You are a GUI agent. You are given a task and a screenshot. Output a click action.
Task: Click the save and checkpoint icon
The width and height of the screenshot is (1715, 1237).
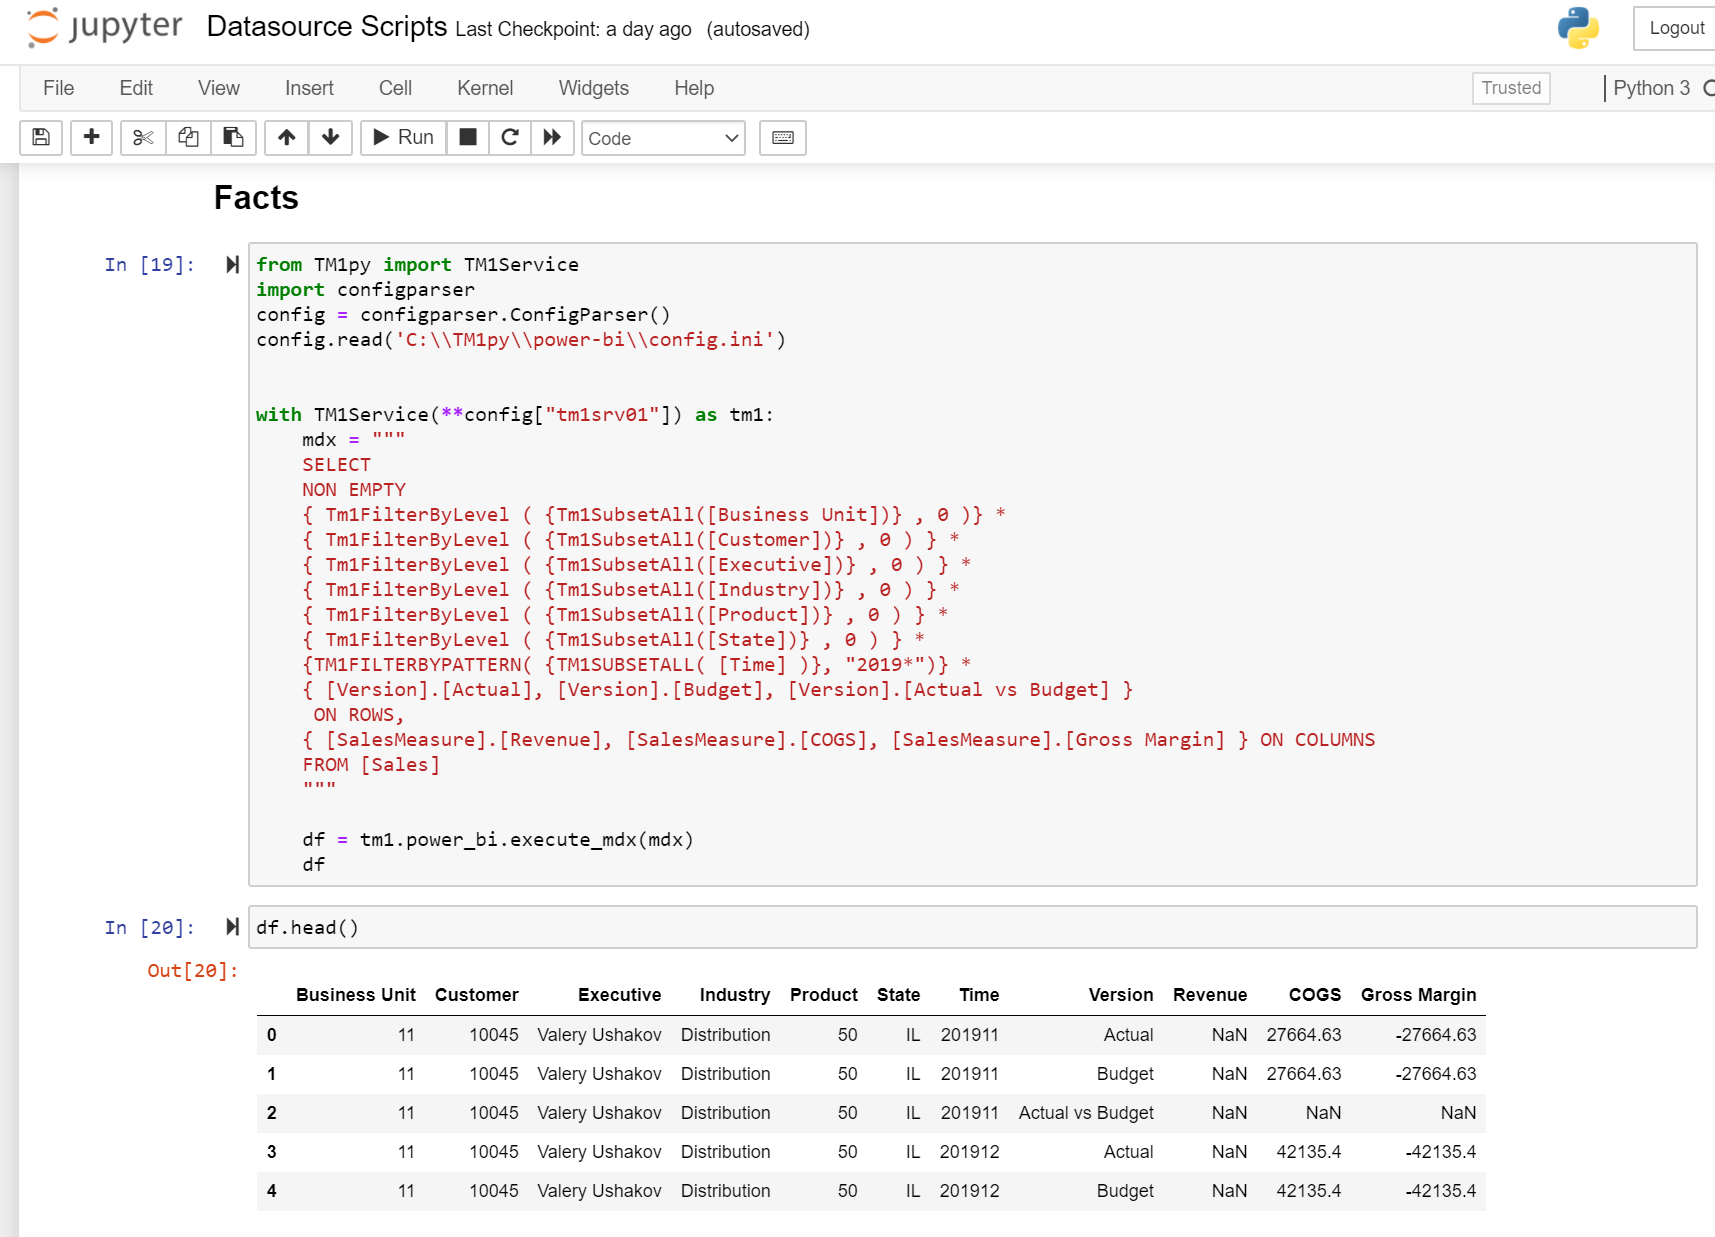[41, 137]
